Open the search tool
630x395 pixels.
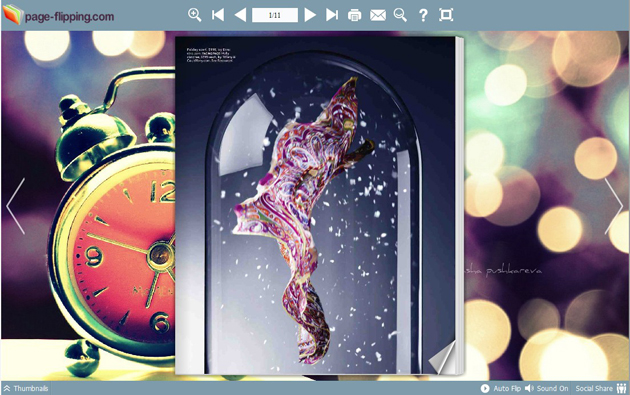[400, 15]
